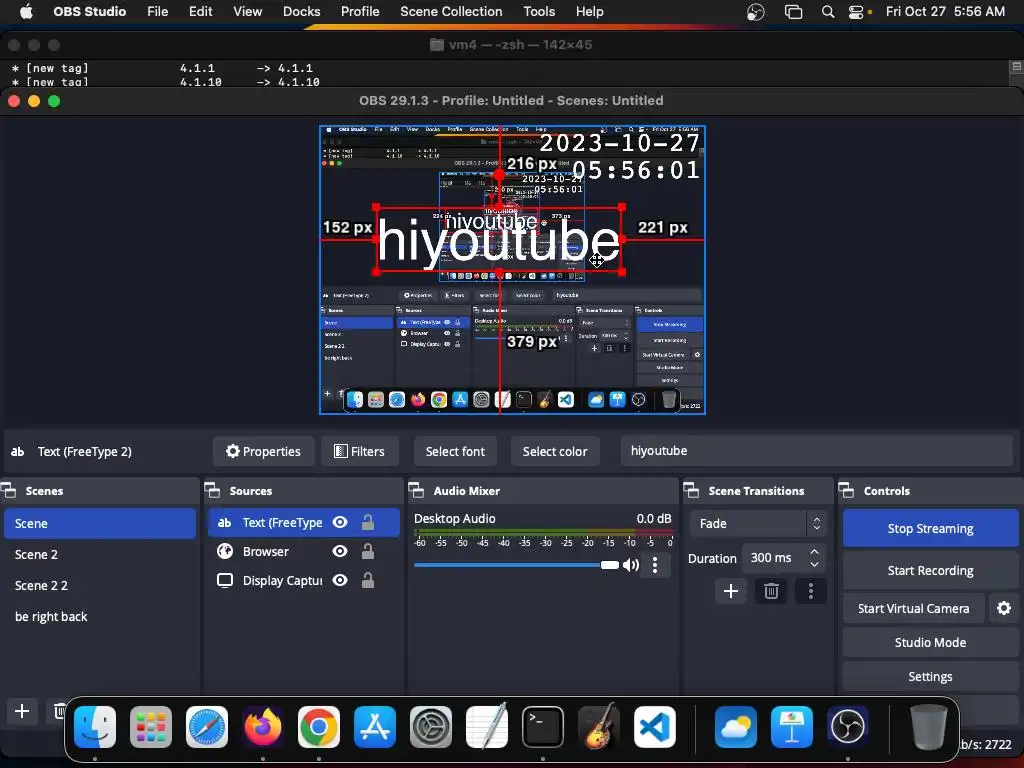
Task: Open Launchpad from the dock
Action: 151,727
